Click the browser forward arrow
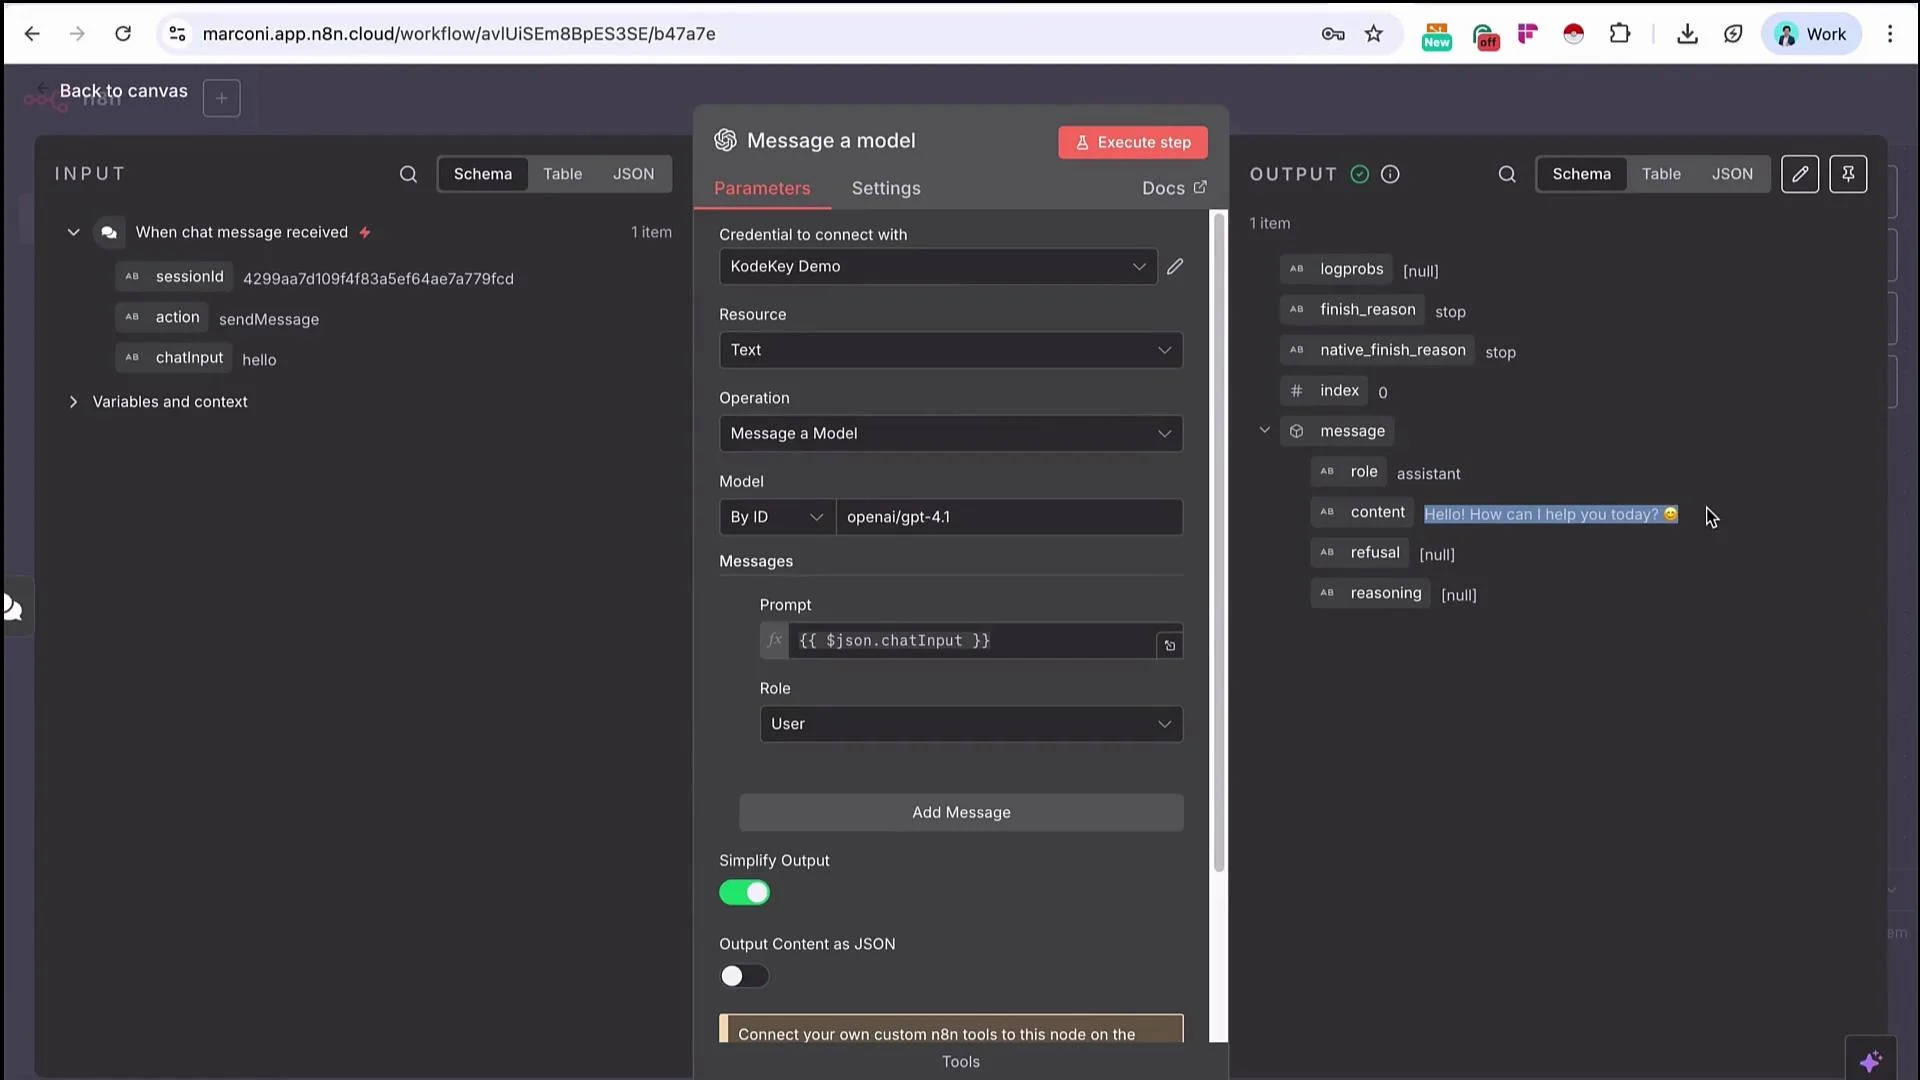This screenshot has width=1920, height=1080. pos(77,34)
